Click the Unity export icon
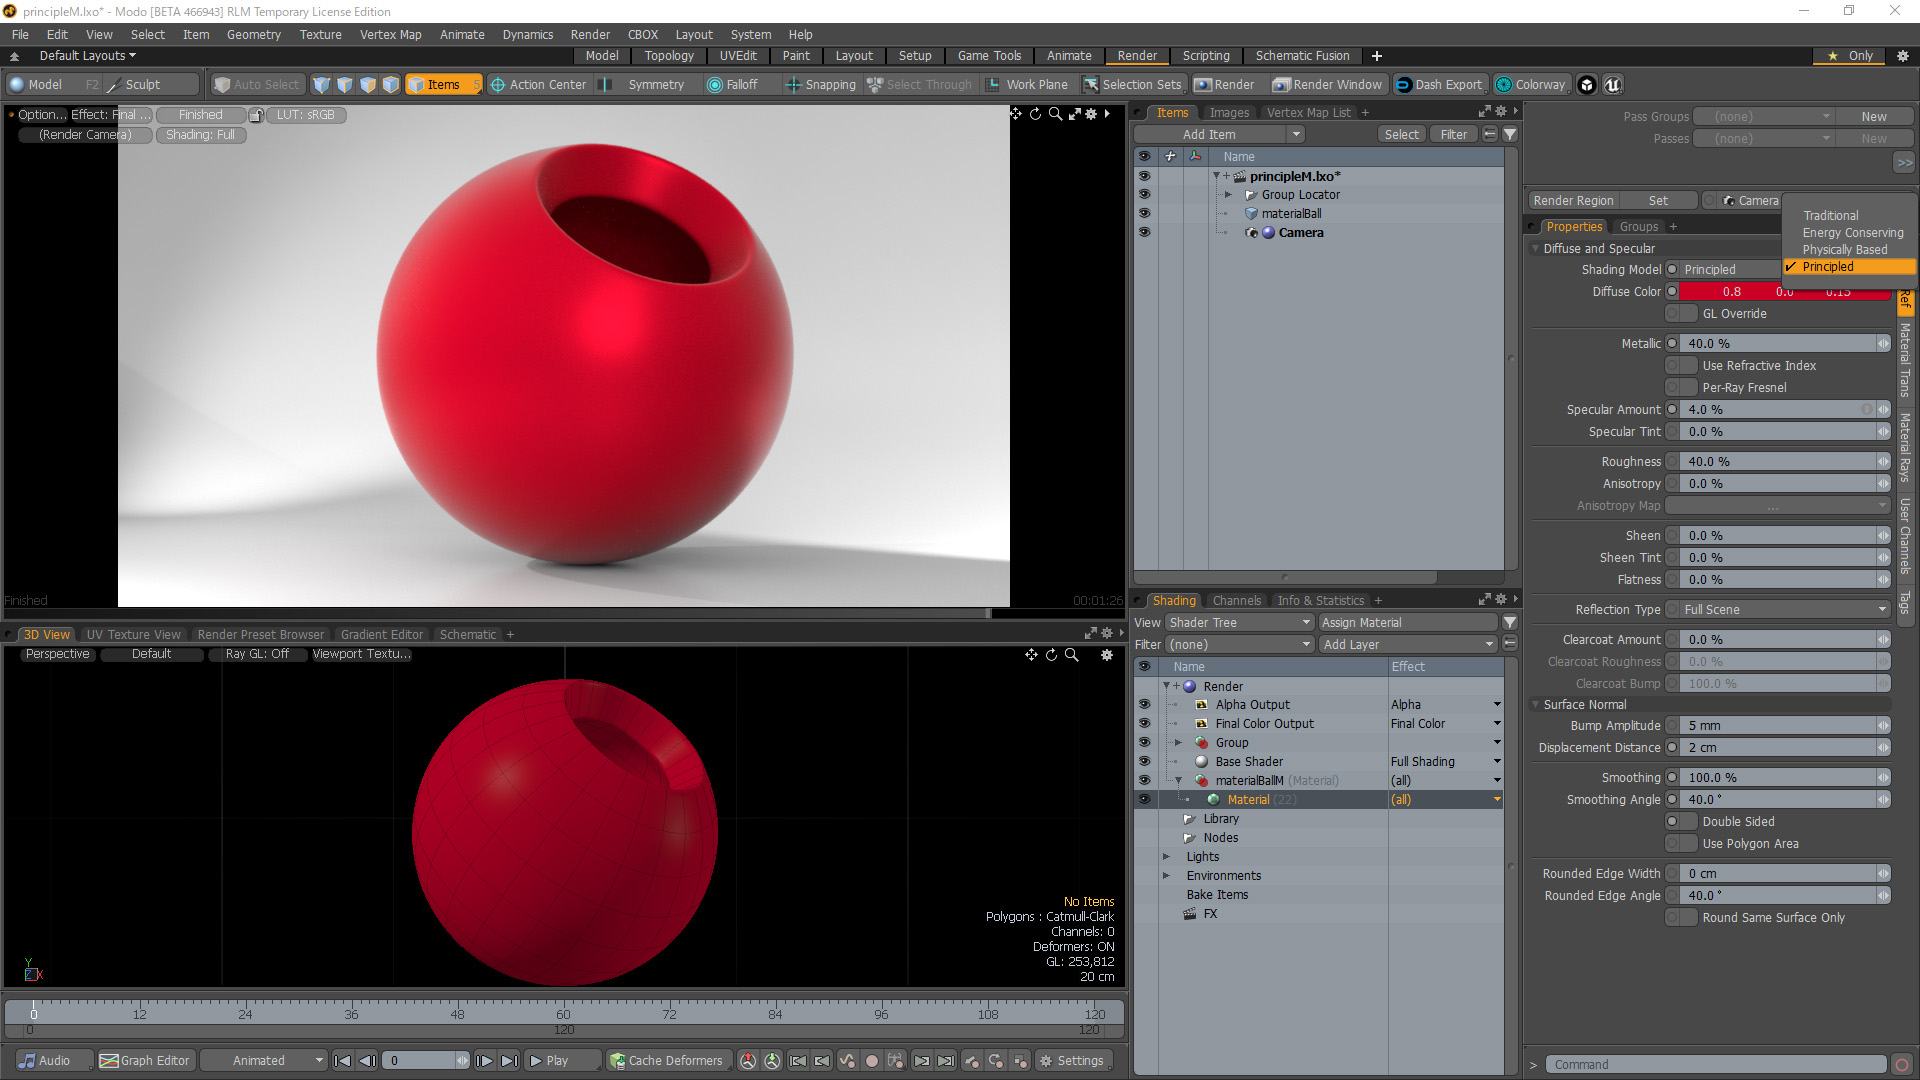The height and width of the screenshot is (1080, 1920). 1587,85
